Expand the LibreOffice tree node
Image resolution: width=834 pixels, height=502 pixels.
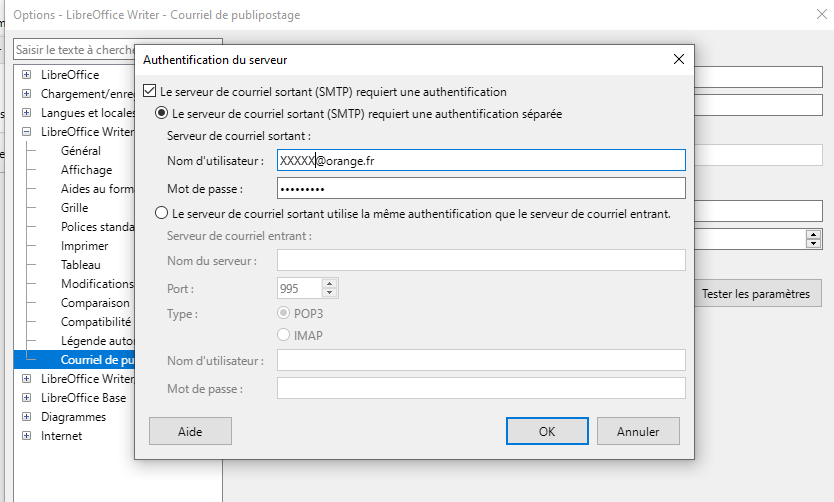27,74
